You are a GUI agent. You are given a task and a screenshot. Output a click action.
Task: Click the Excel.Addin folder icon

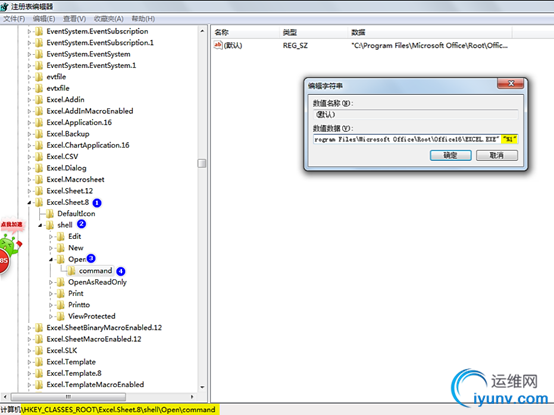click(39, 100)
